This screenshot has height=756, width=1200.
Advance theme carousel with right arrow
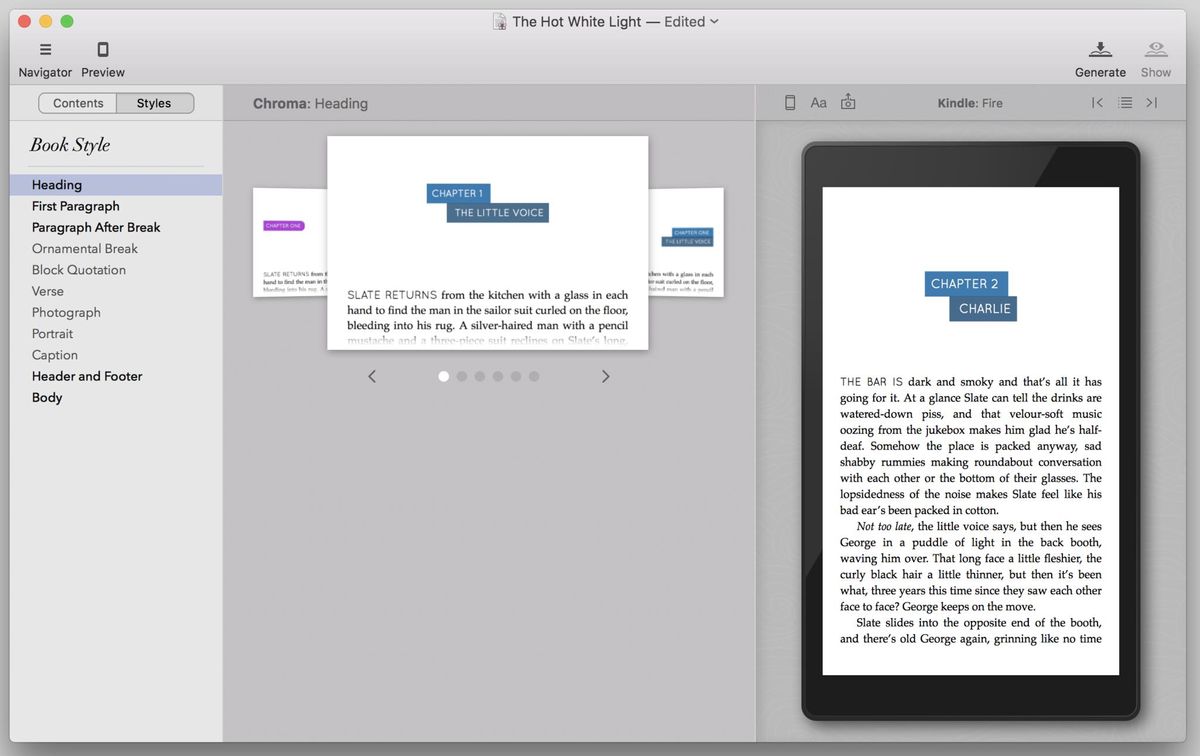(606, 375)
